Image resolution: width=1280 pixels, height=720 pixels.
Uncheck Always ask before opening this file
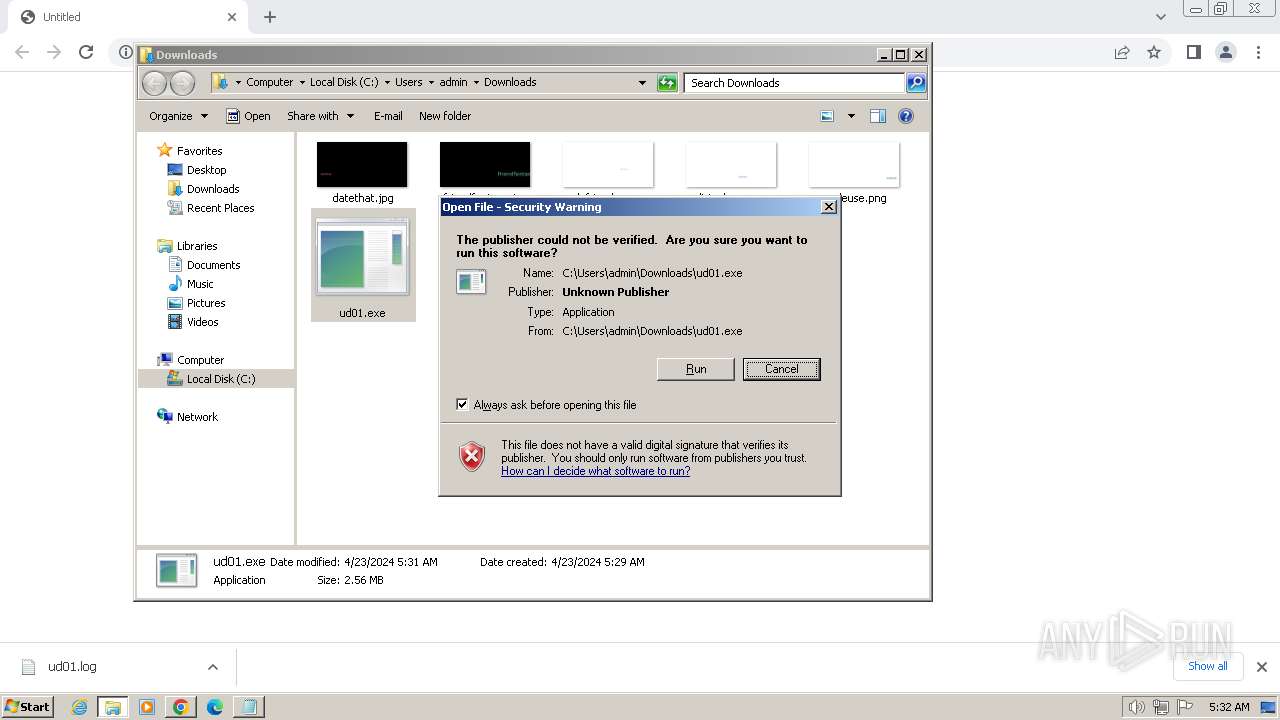point(462,405)
